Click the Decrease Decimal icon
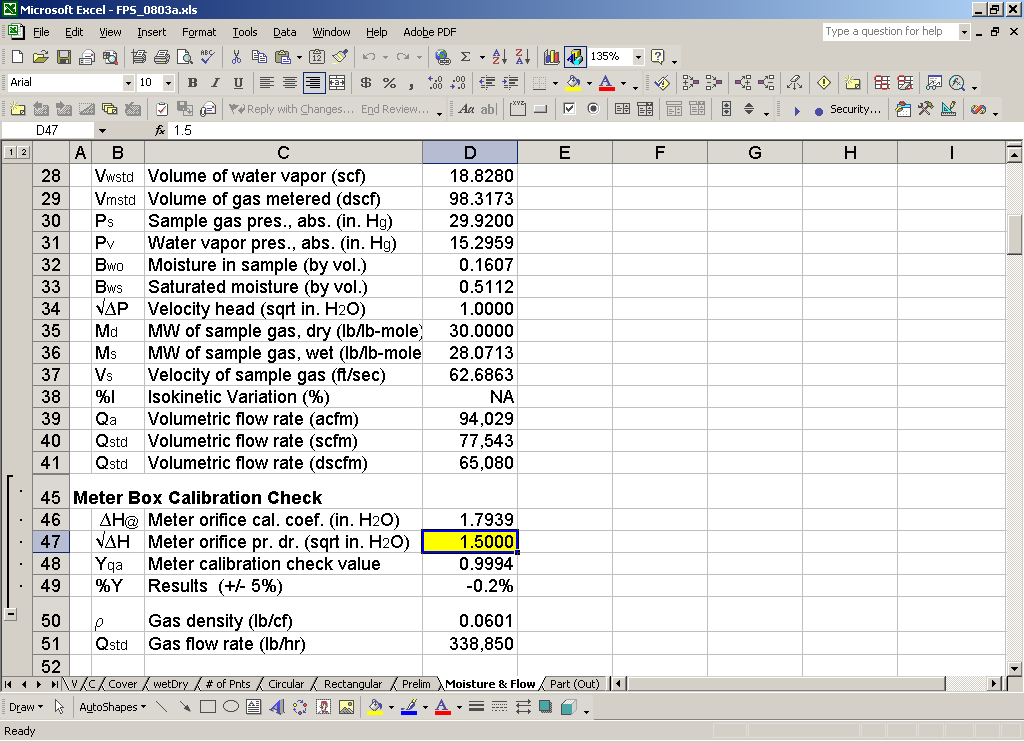The height and width of the screenshot is (743, 1024). point(458,83)
